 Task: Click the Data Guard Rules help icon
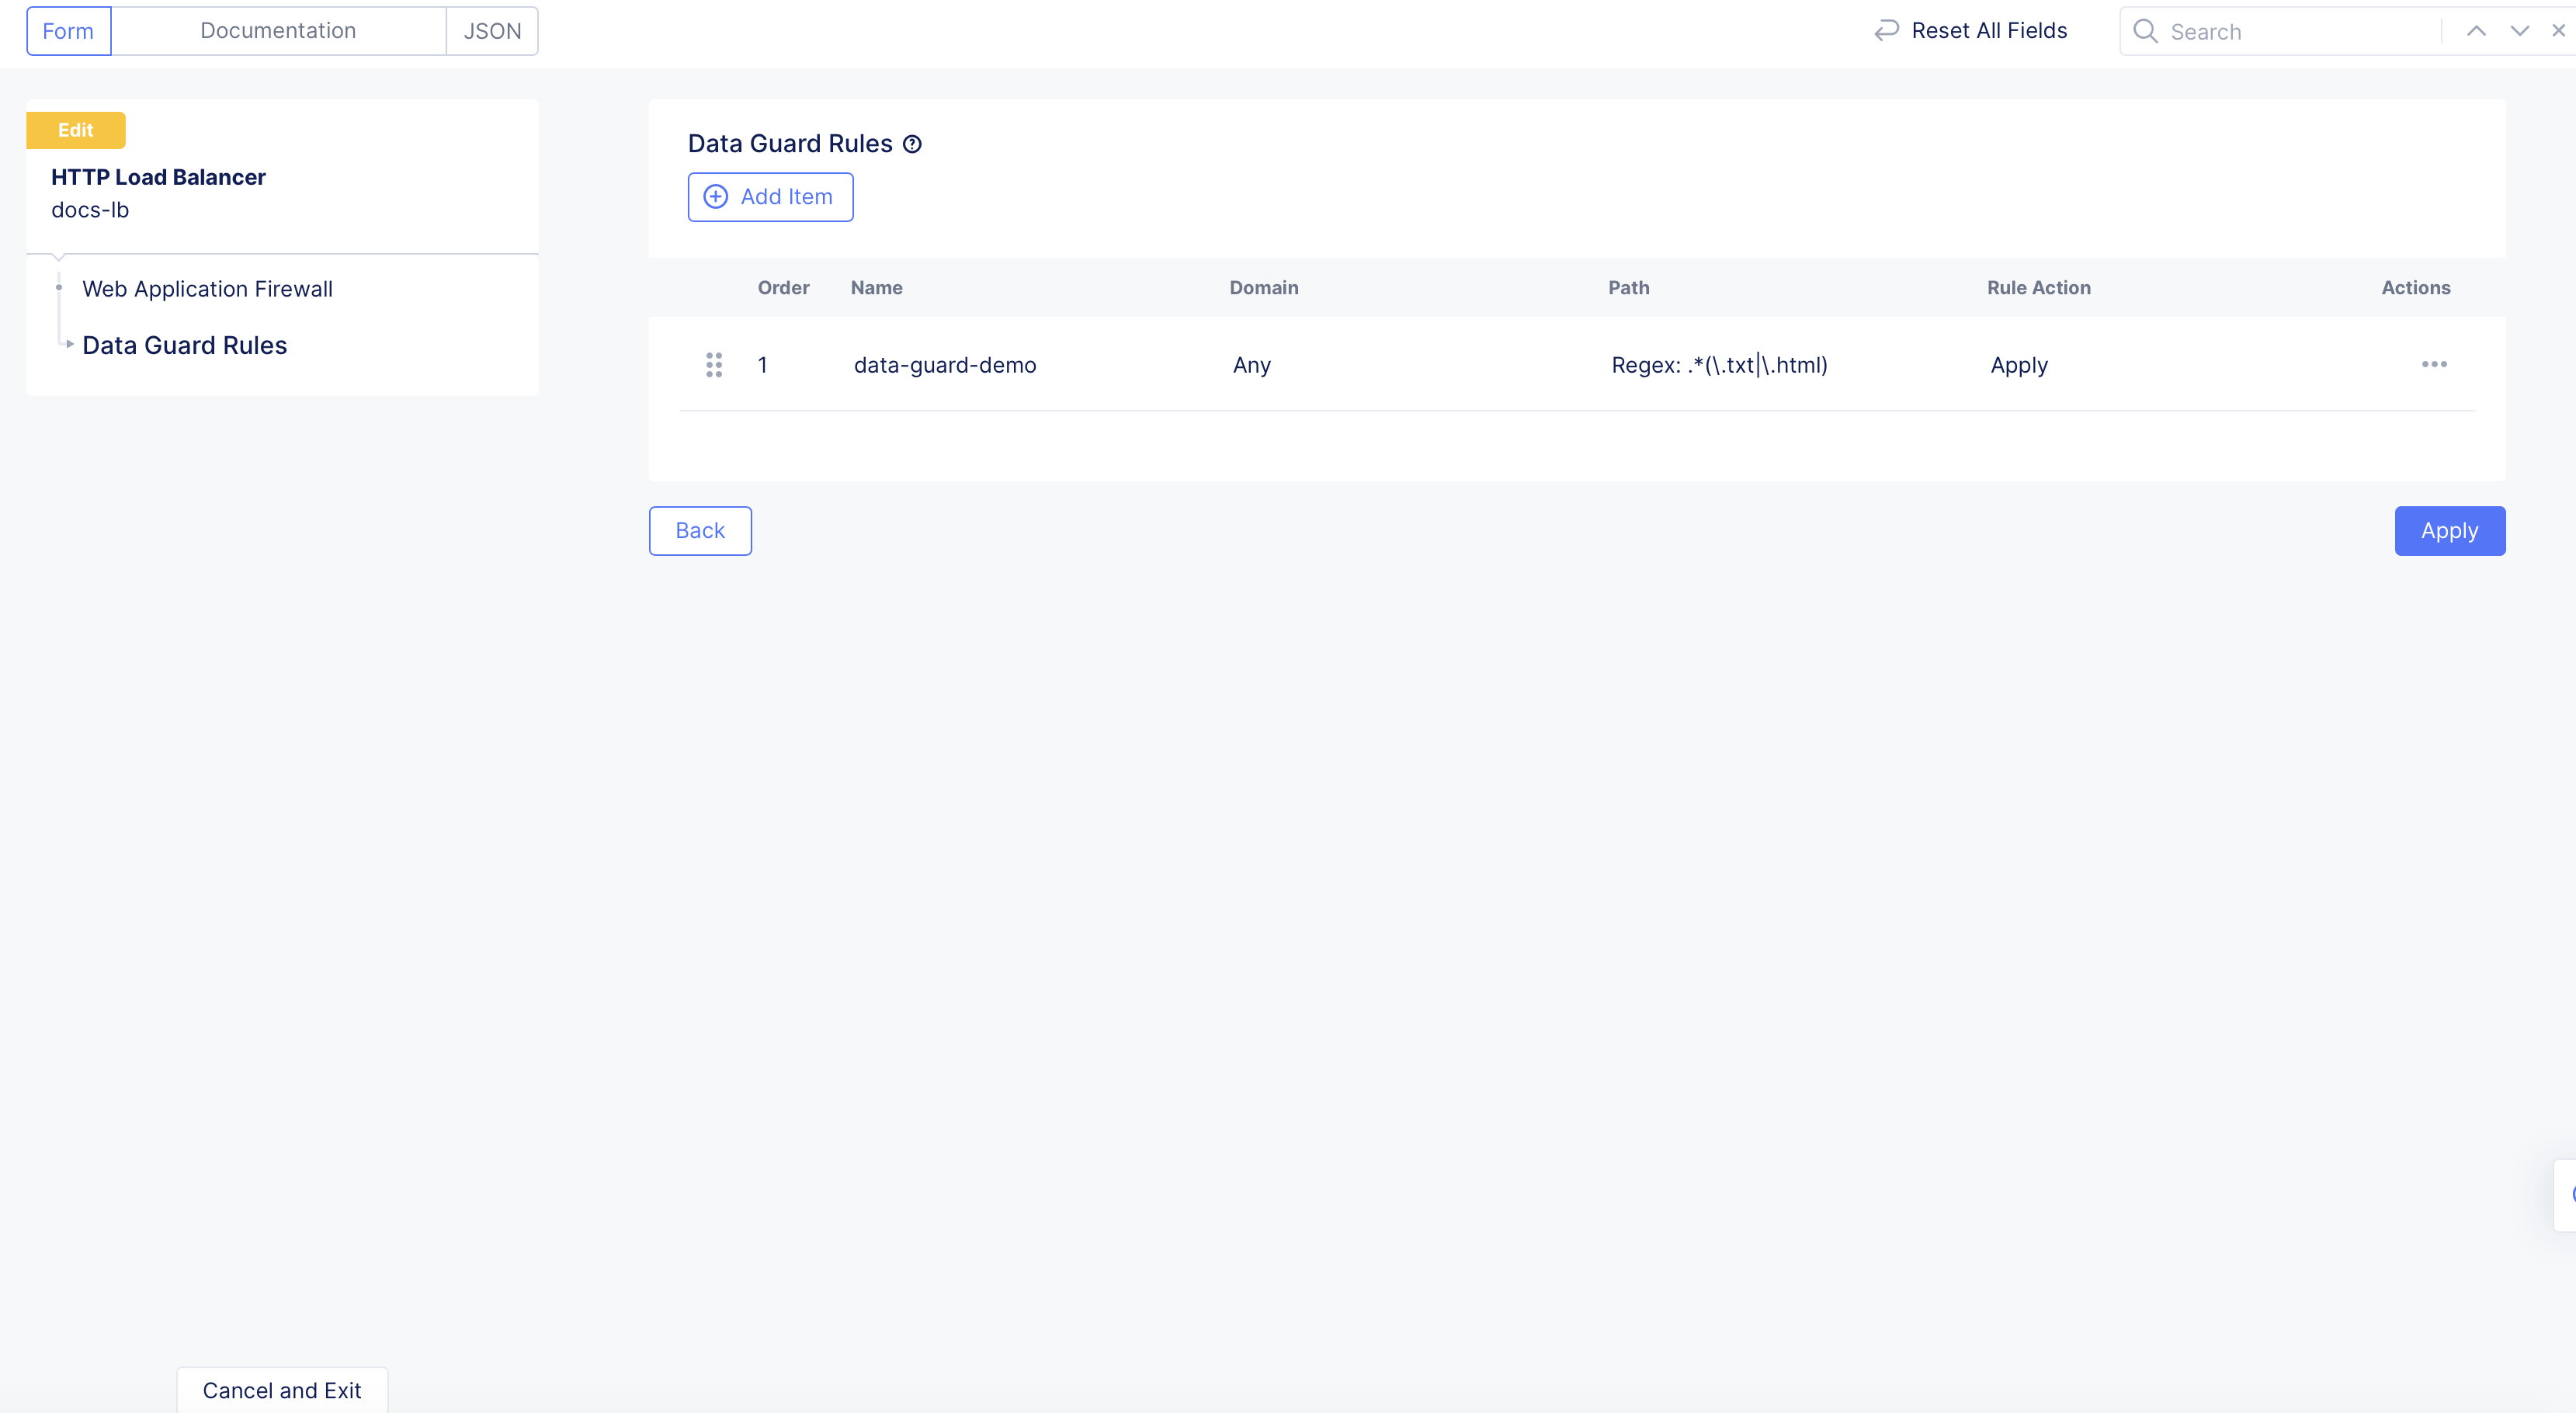tap(912, 144)
